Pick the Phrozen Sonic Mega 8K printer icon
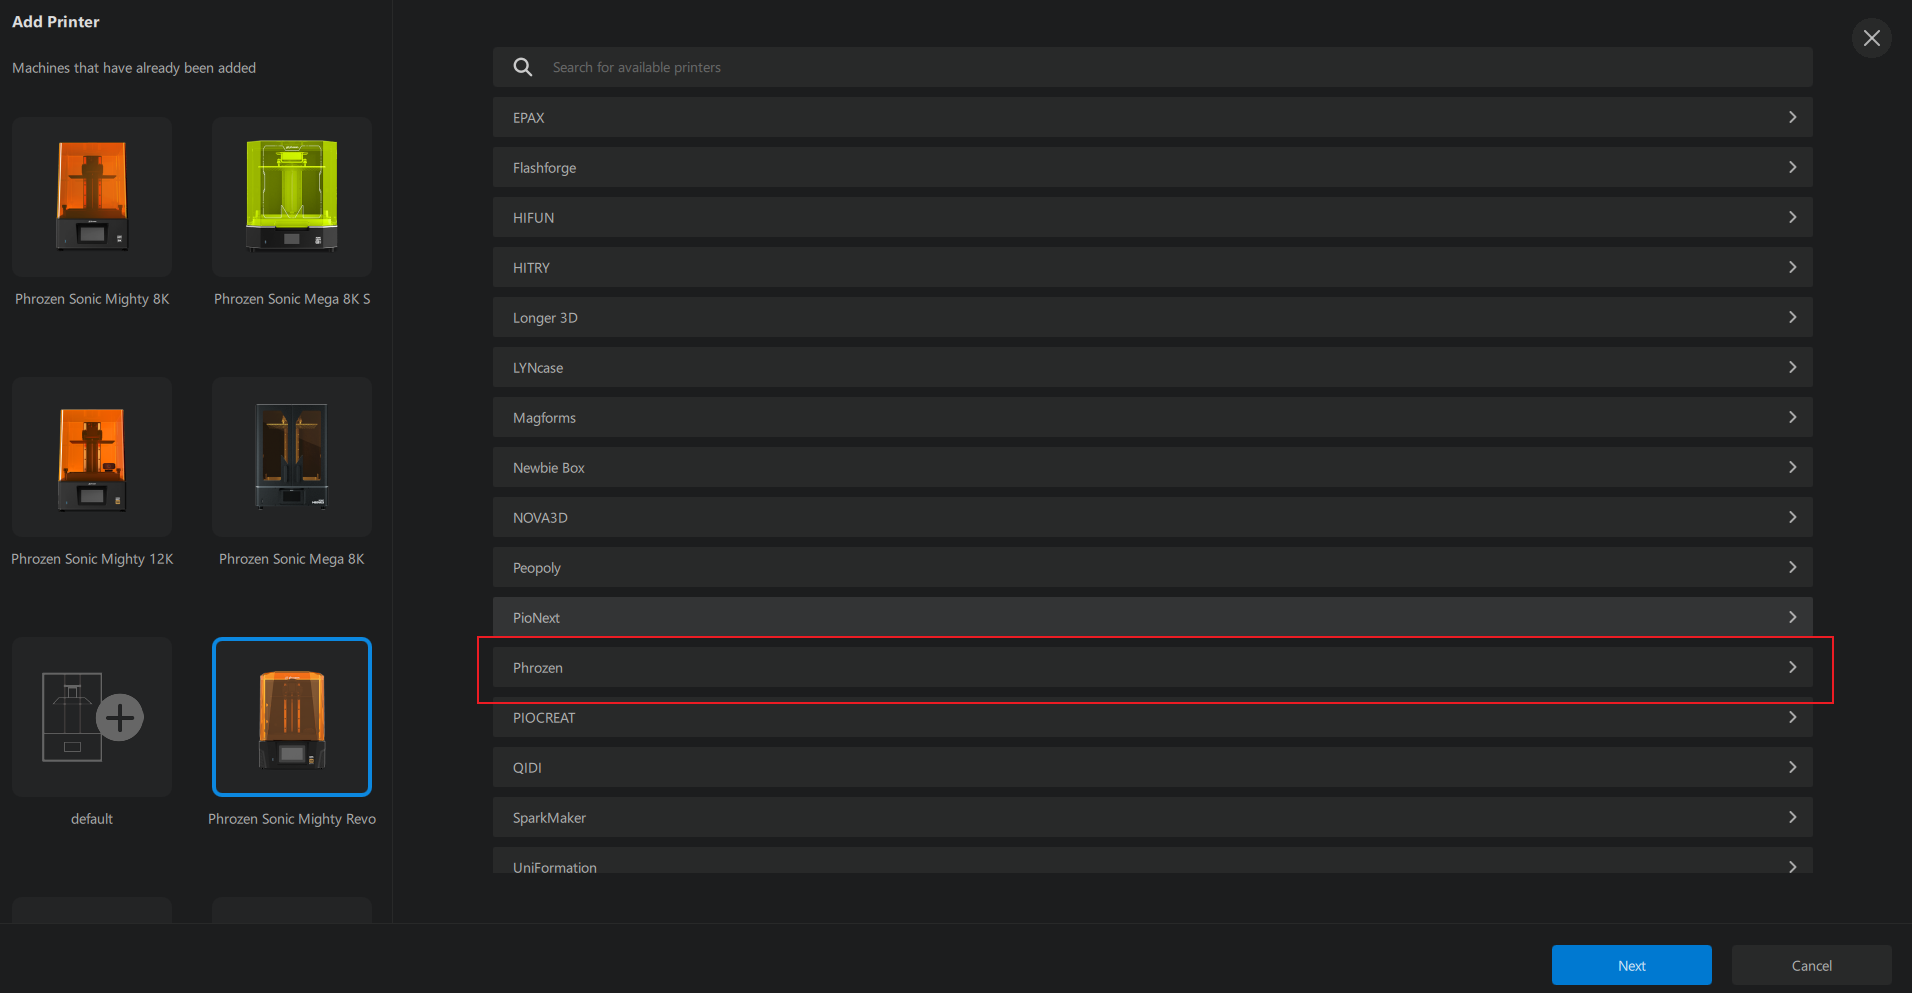 pyautogui.click(x=292, y=457)
